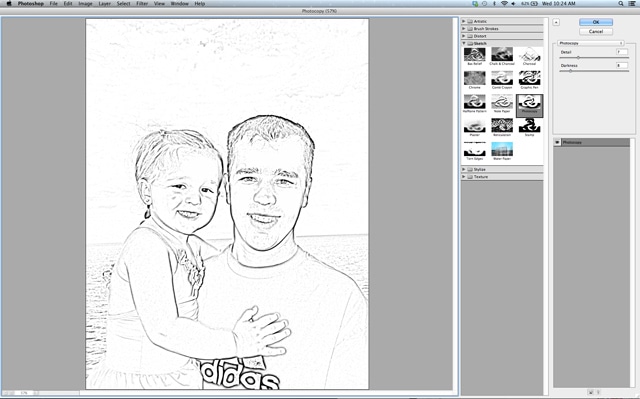Click the Cancel button
Viewport: 640px width, 399px height.
coord(596,31)
